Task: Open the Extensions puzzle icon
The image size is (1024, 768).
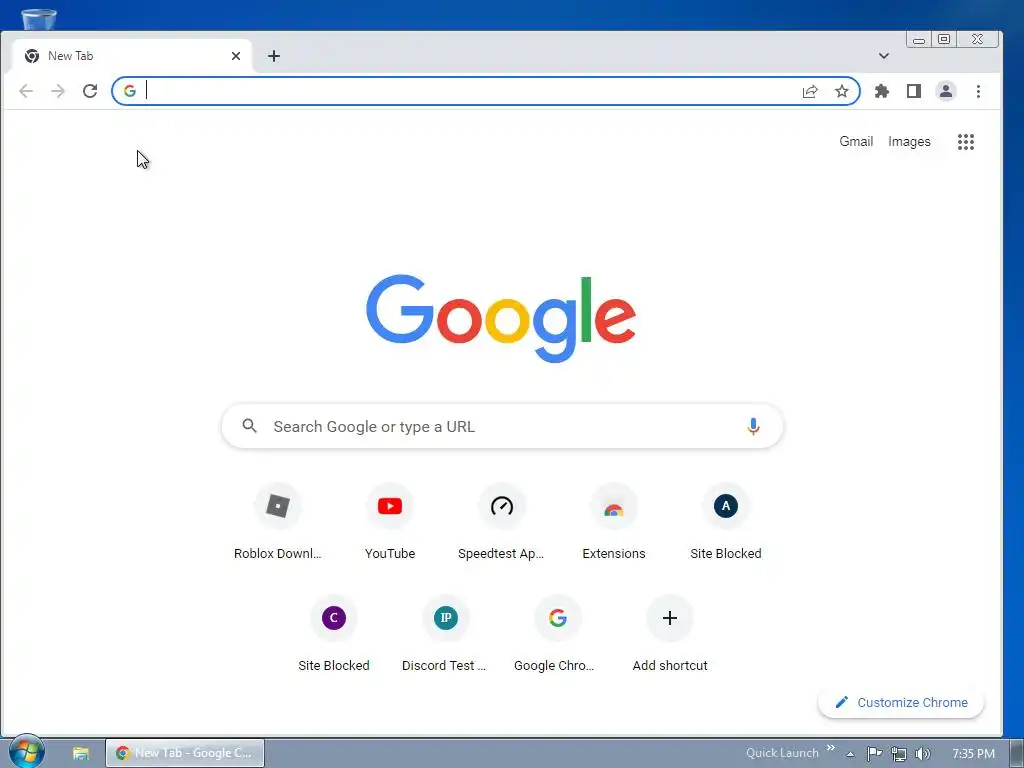Action: (x=882, y=91)
